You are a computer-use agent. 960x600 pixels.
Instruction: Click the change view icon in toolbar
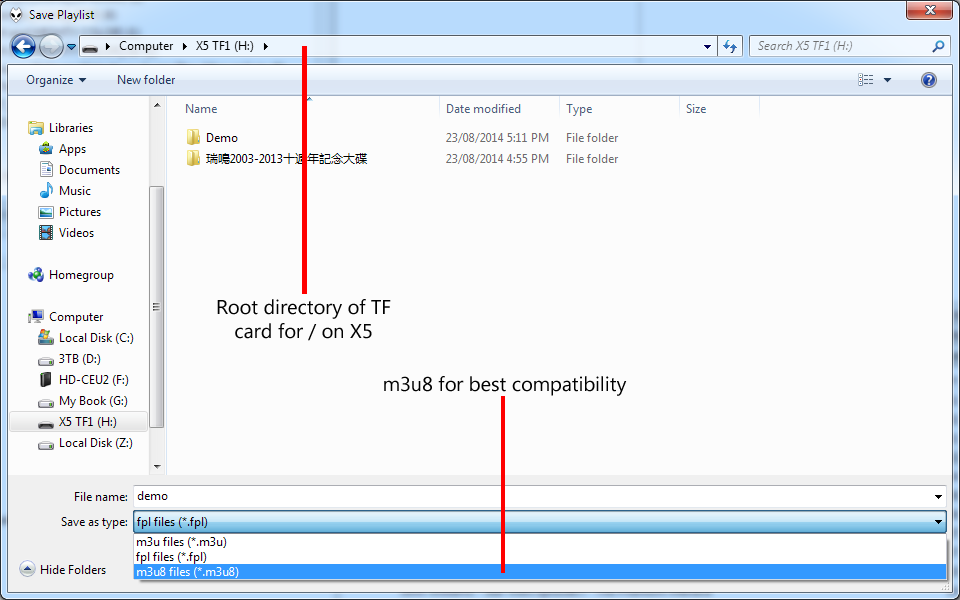click(866, 80)
